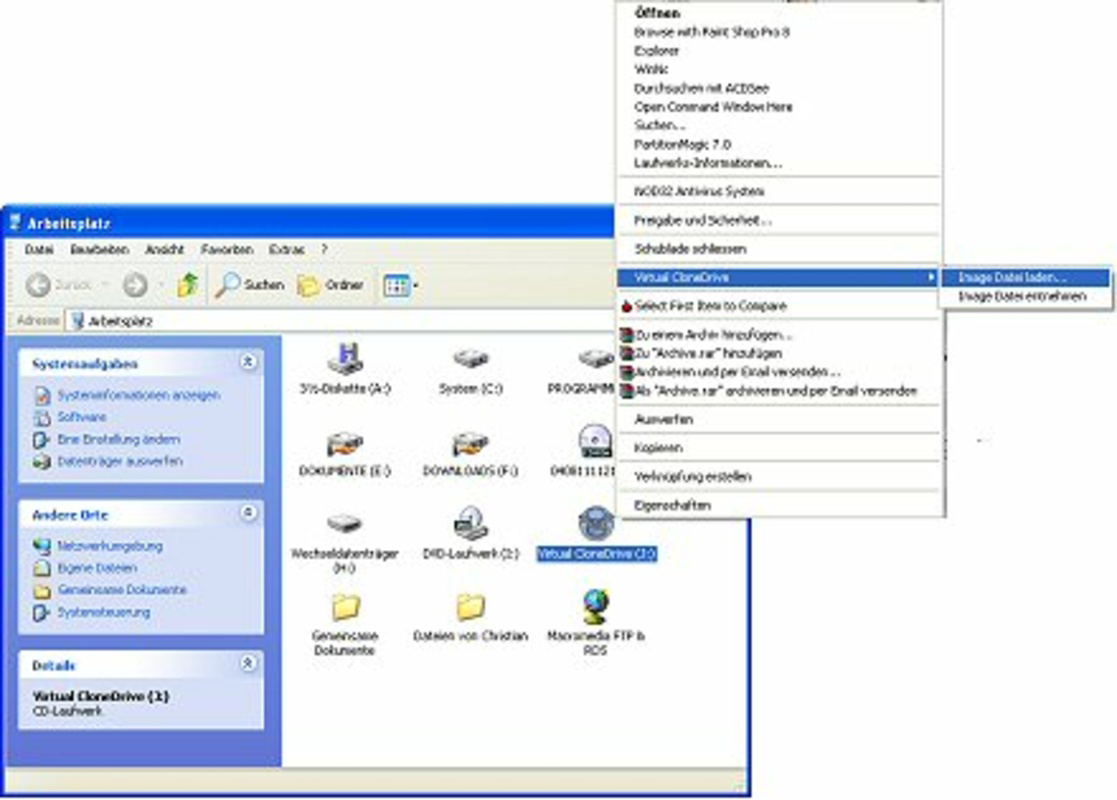Image resolution: width=1117 pixels, height=800 pixels.
Task: Click the Ordner toolbar icon
Action: [x=320, y=284]
